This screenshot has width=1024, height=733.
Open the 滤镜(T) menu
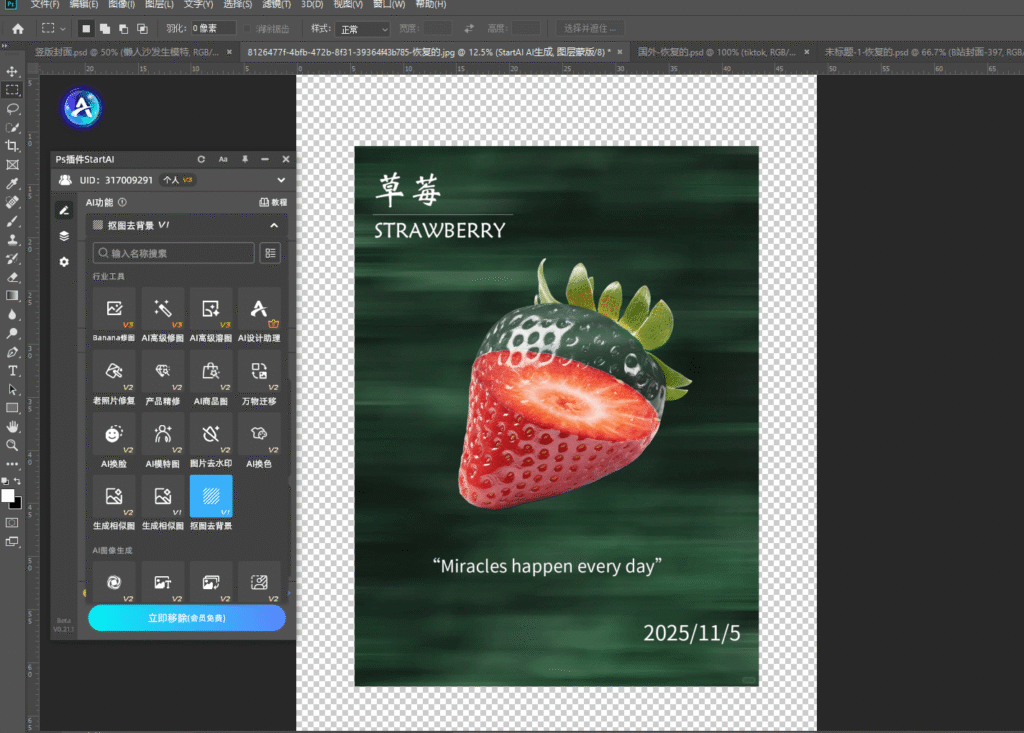[x=273, y=5]
